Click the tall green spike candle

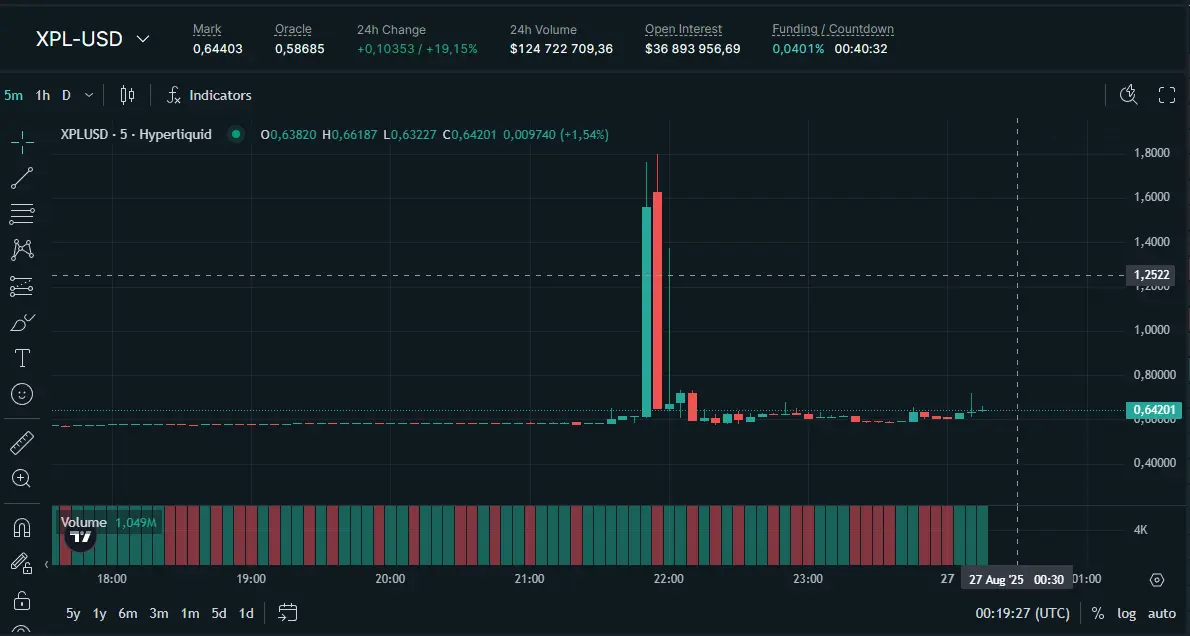[x=647, y=311]
